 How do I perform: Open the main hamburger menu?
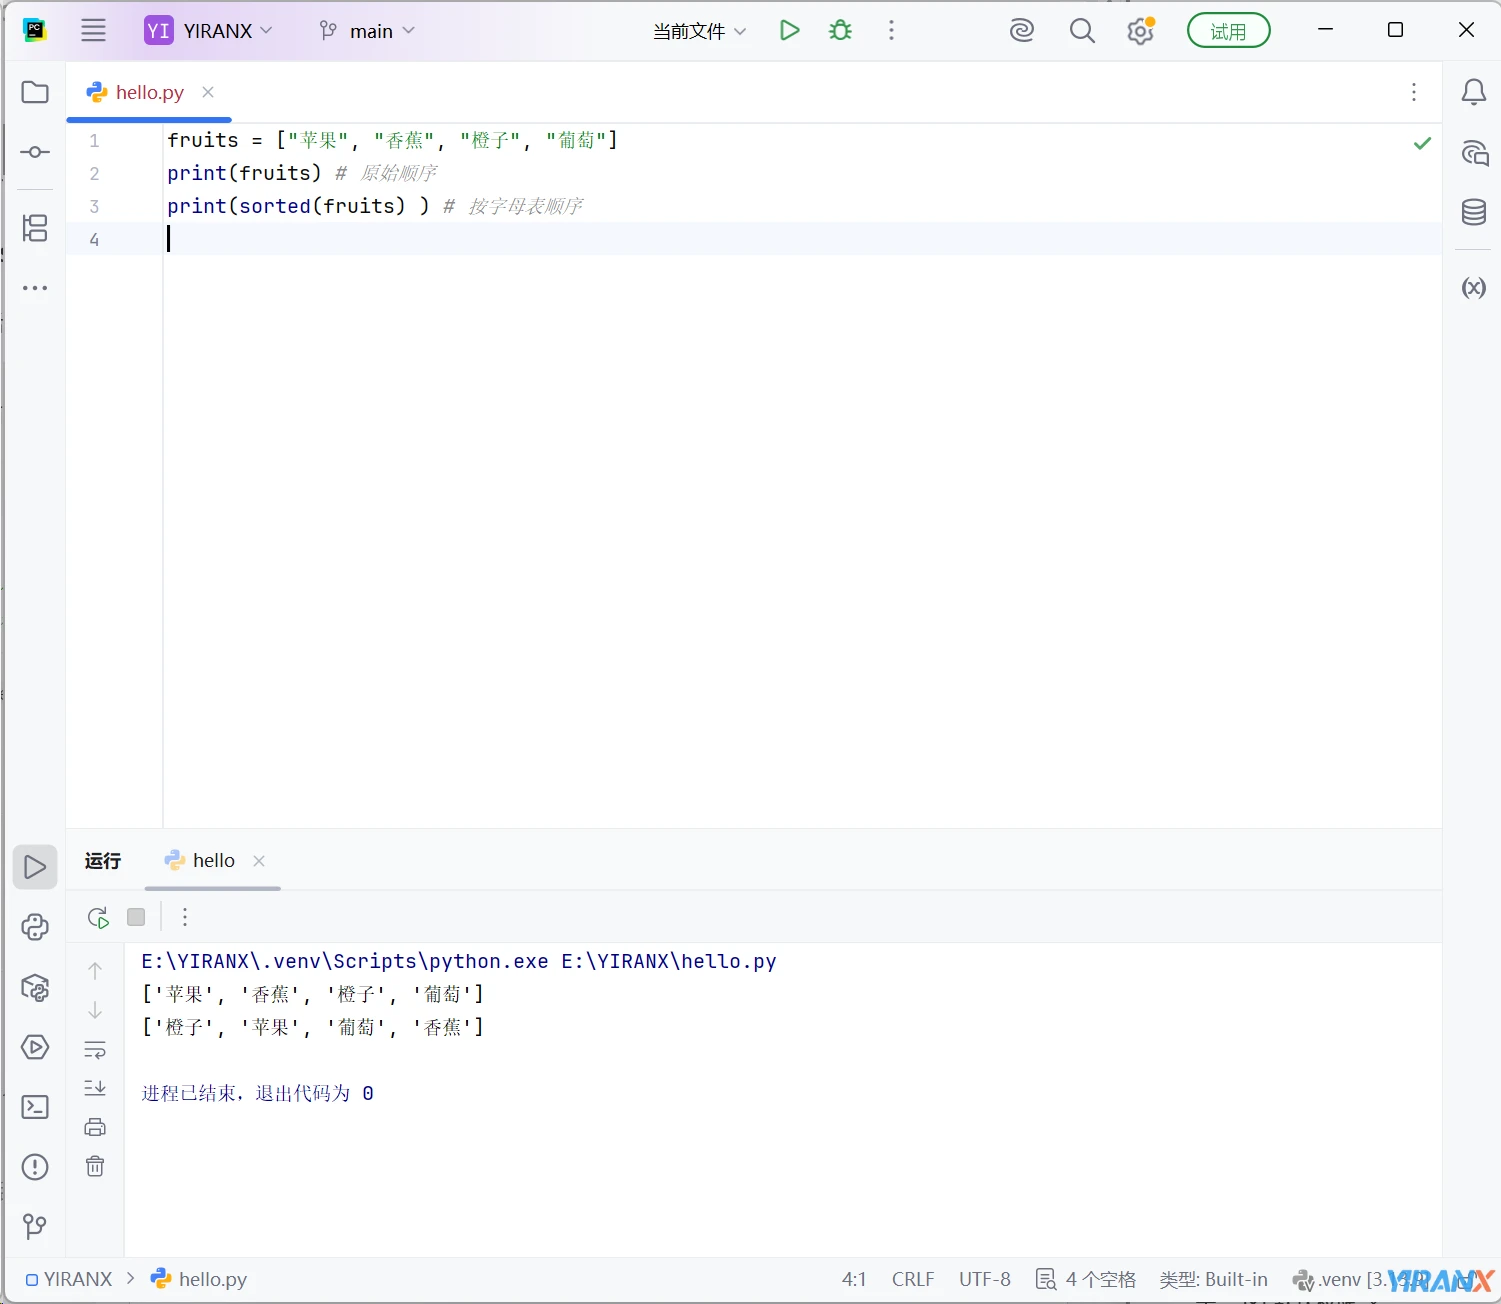[x=93, y=30]
